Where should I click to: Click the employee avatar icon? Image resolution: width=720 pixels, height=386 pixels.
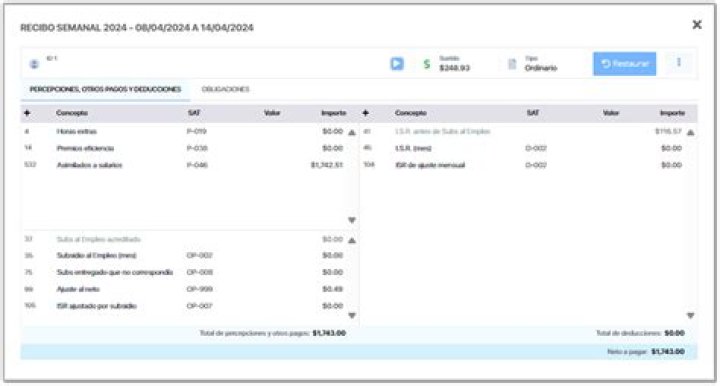pyautogui.click(x=34, y=64)
